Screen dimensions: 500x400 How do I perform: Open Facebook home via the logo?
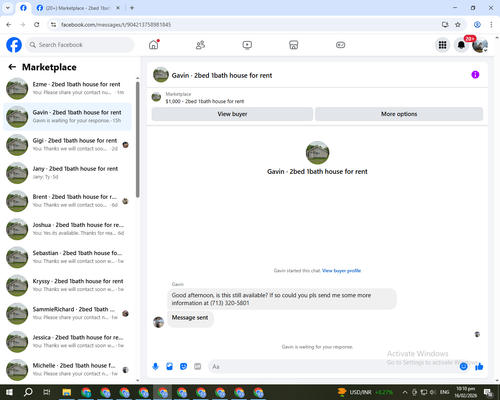tap(14, 45)
